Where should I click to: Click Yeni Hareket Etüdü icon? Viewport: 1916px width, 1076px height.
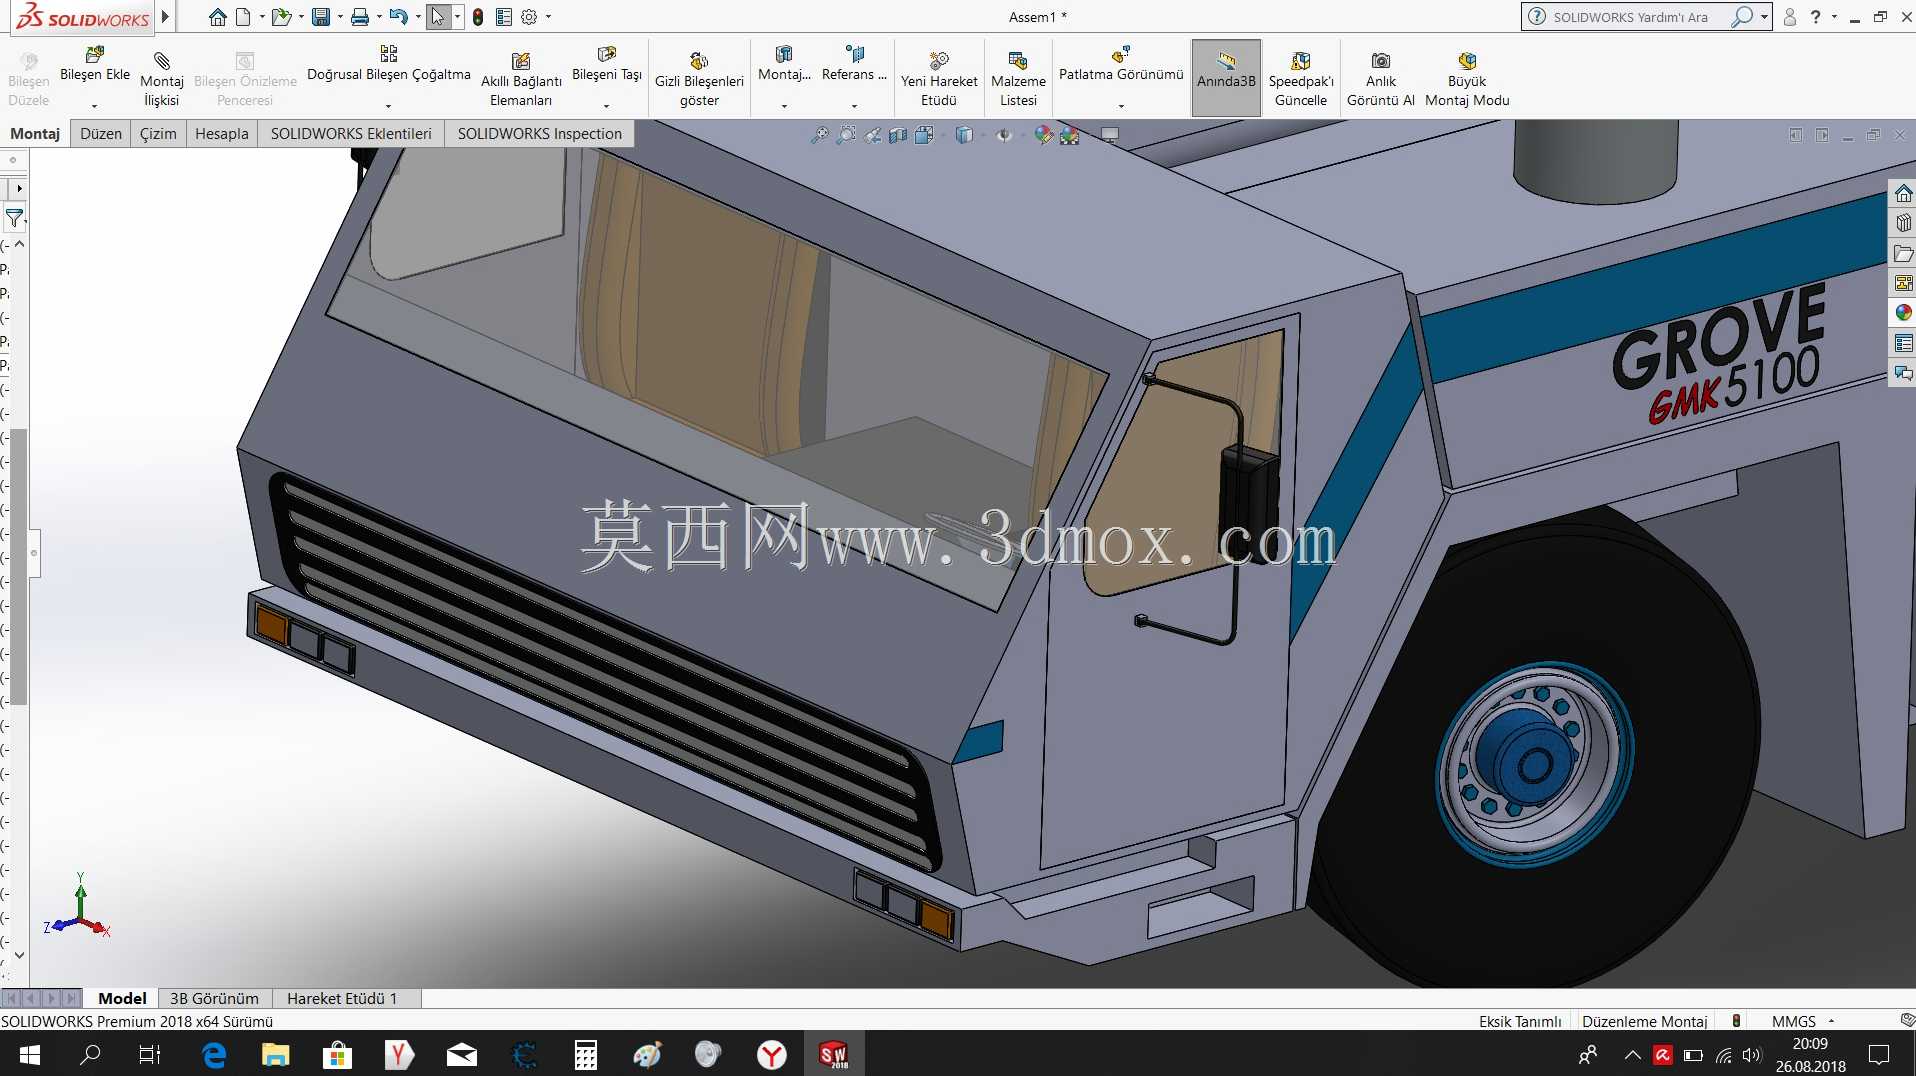(x=939, y=61)
